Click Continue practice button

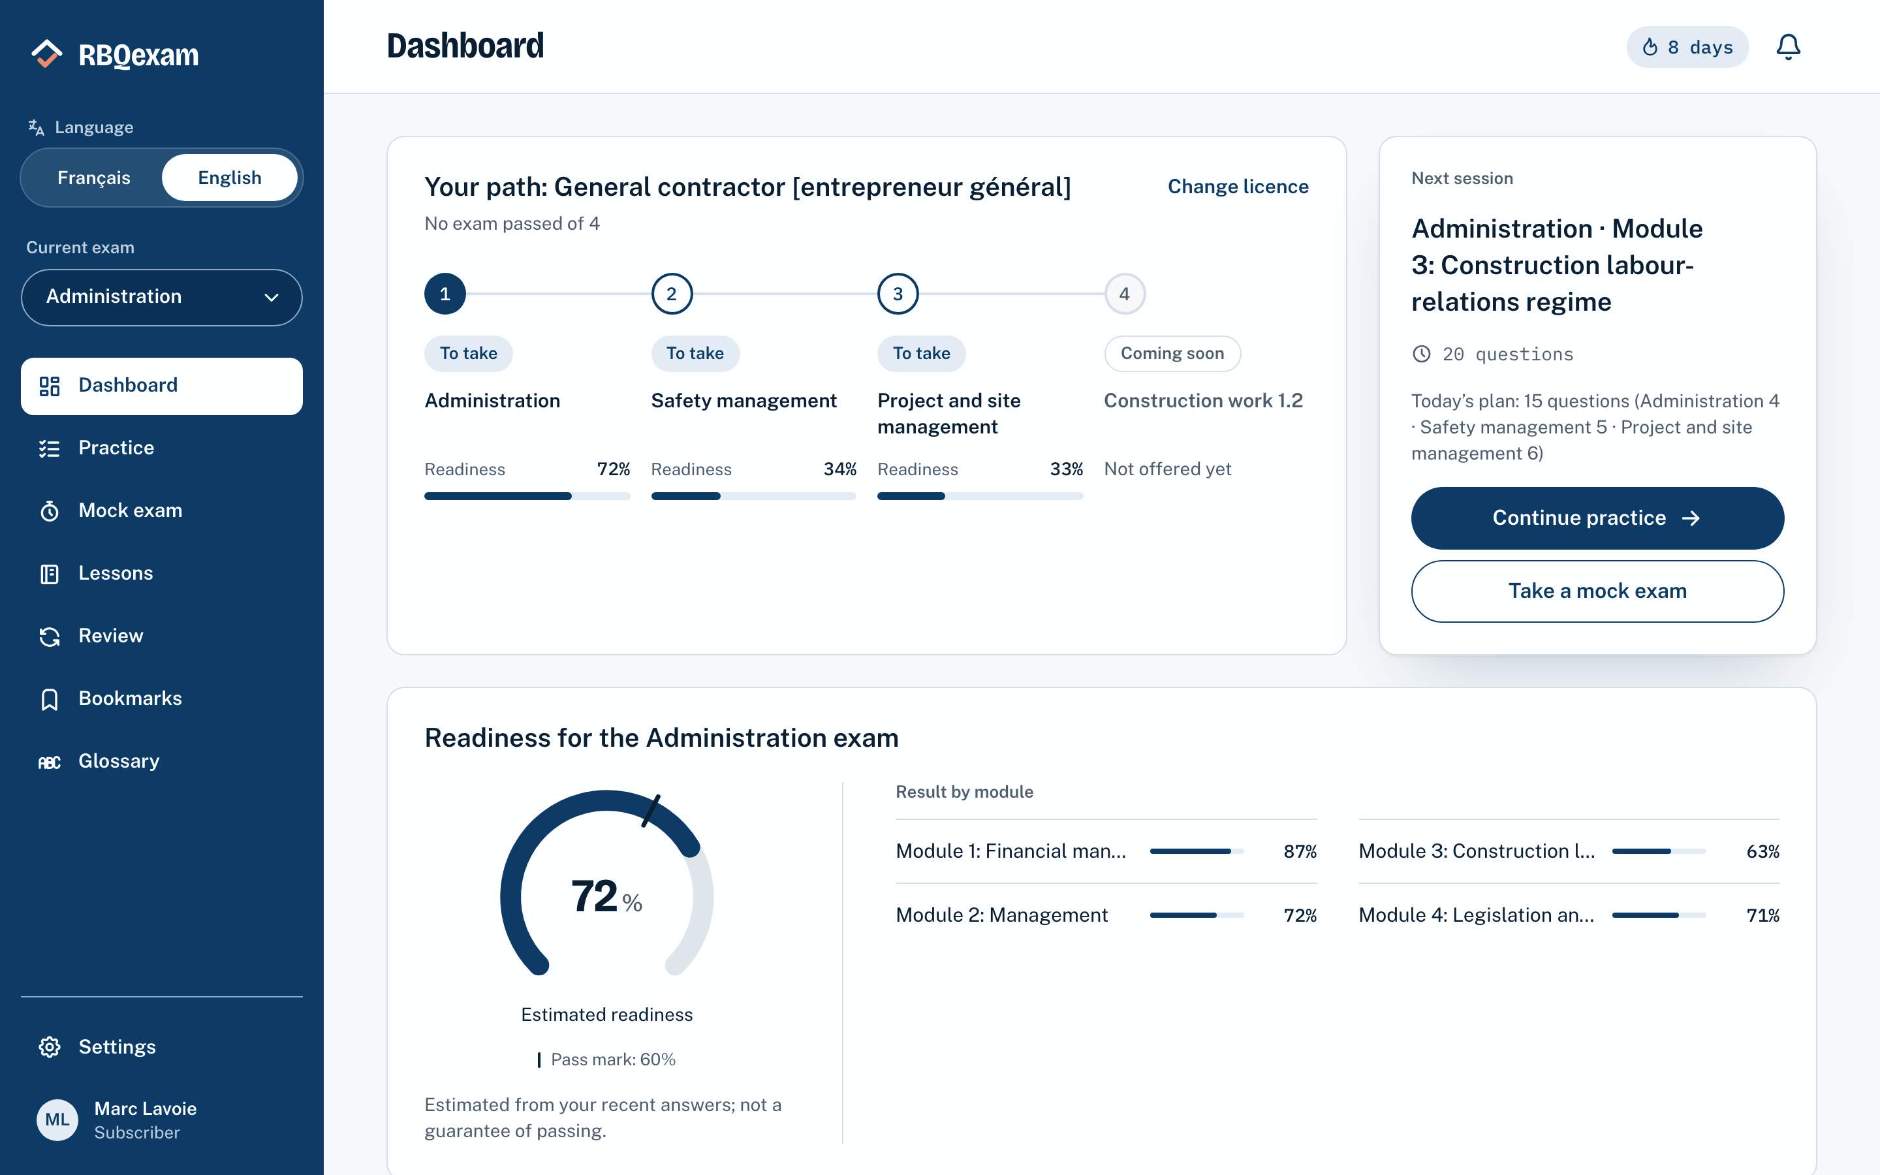click(x=1597, y=518)
